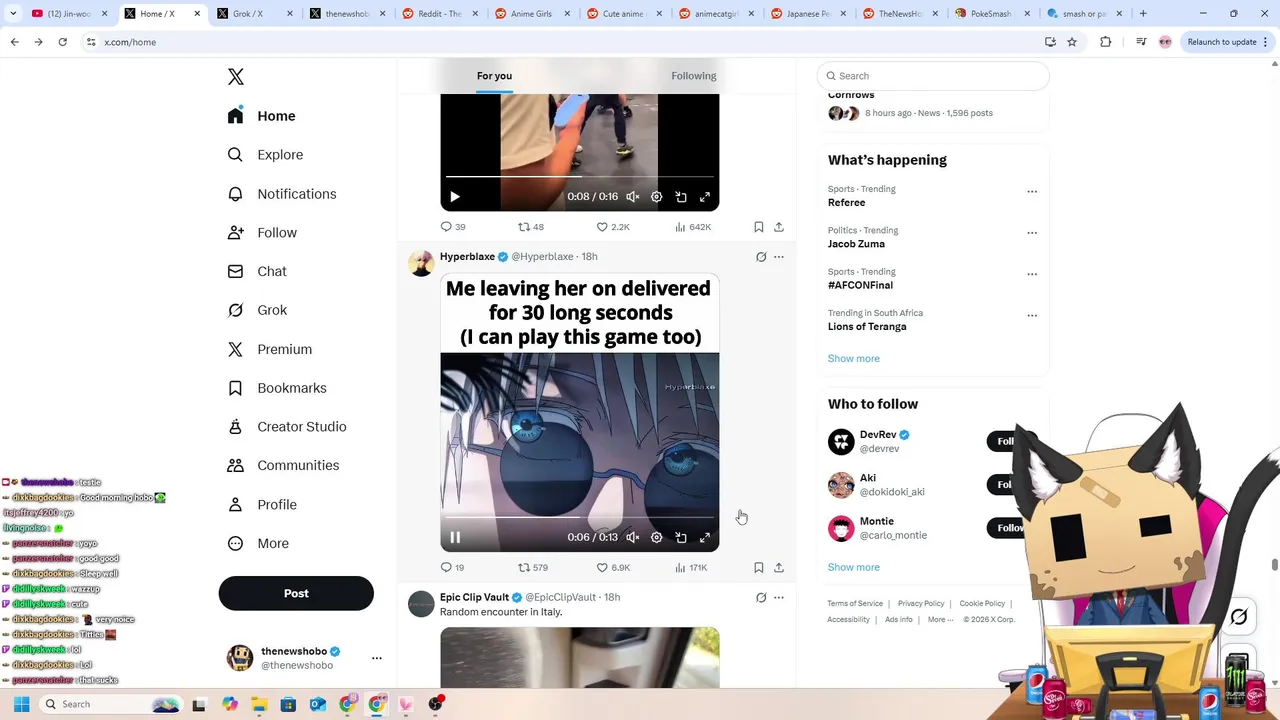
Task: Like the post with 2.2K likes
Action: click(x=613, y=227)
